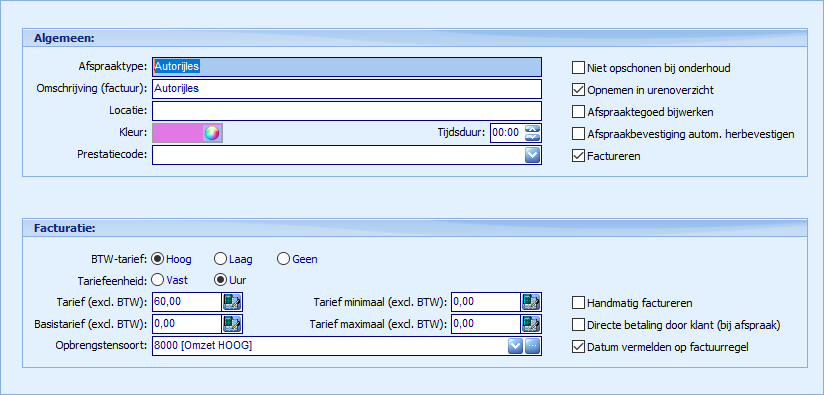Click the Basistarief (excl. BTW) value field
This screenshot has width=824, height=395.
click(x=187, y=324)
